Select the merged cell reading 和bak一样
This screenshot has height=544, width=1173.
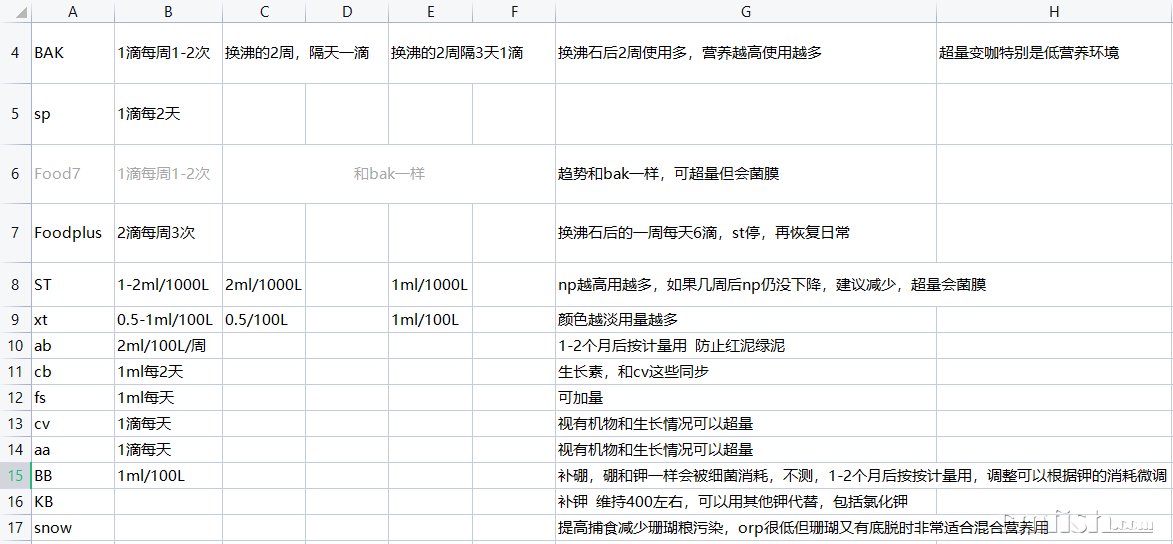point(388,174)
